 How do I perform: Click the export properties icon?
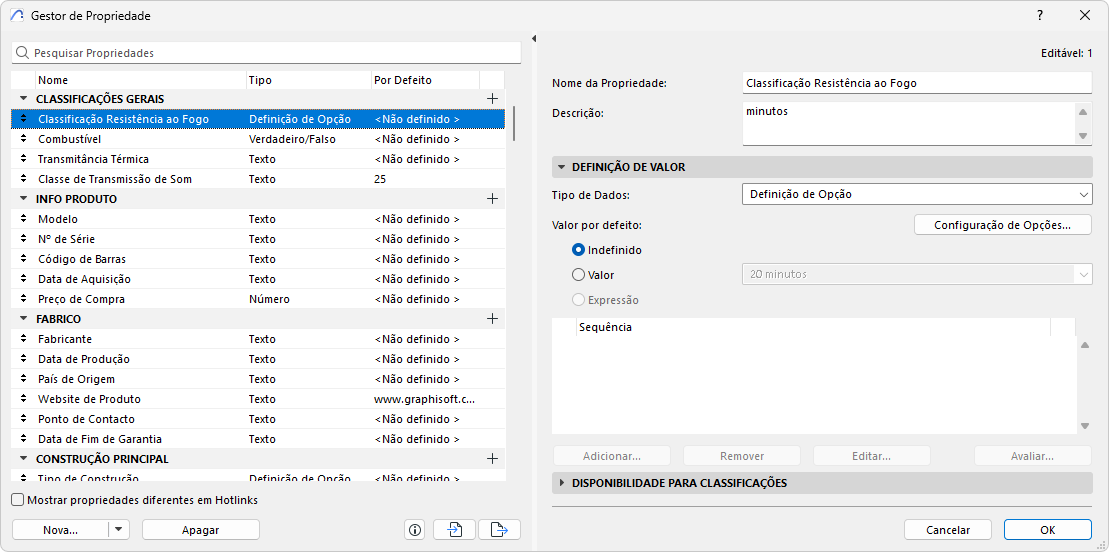pyautogui.click(x=499, y=530)
